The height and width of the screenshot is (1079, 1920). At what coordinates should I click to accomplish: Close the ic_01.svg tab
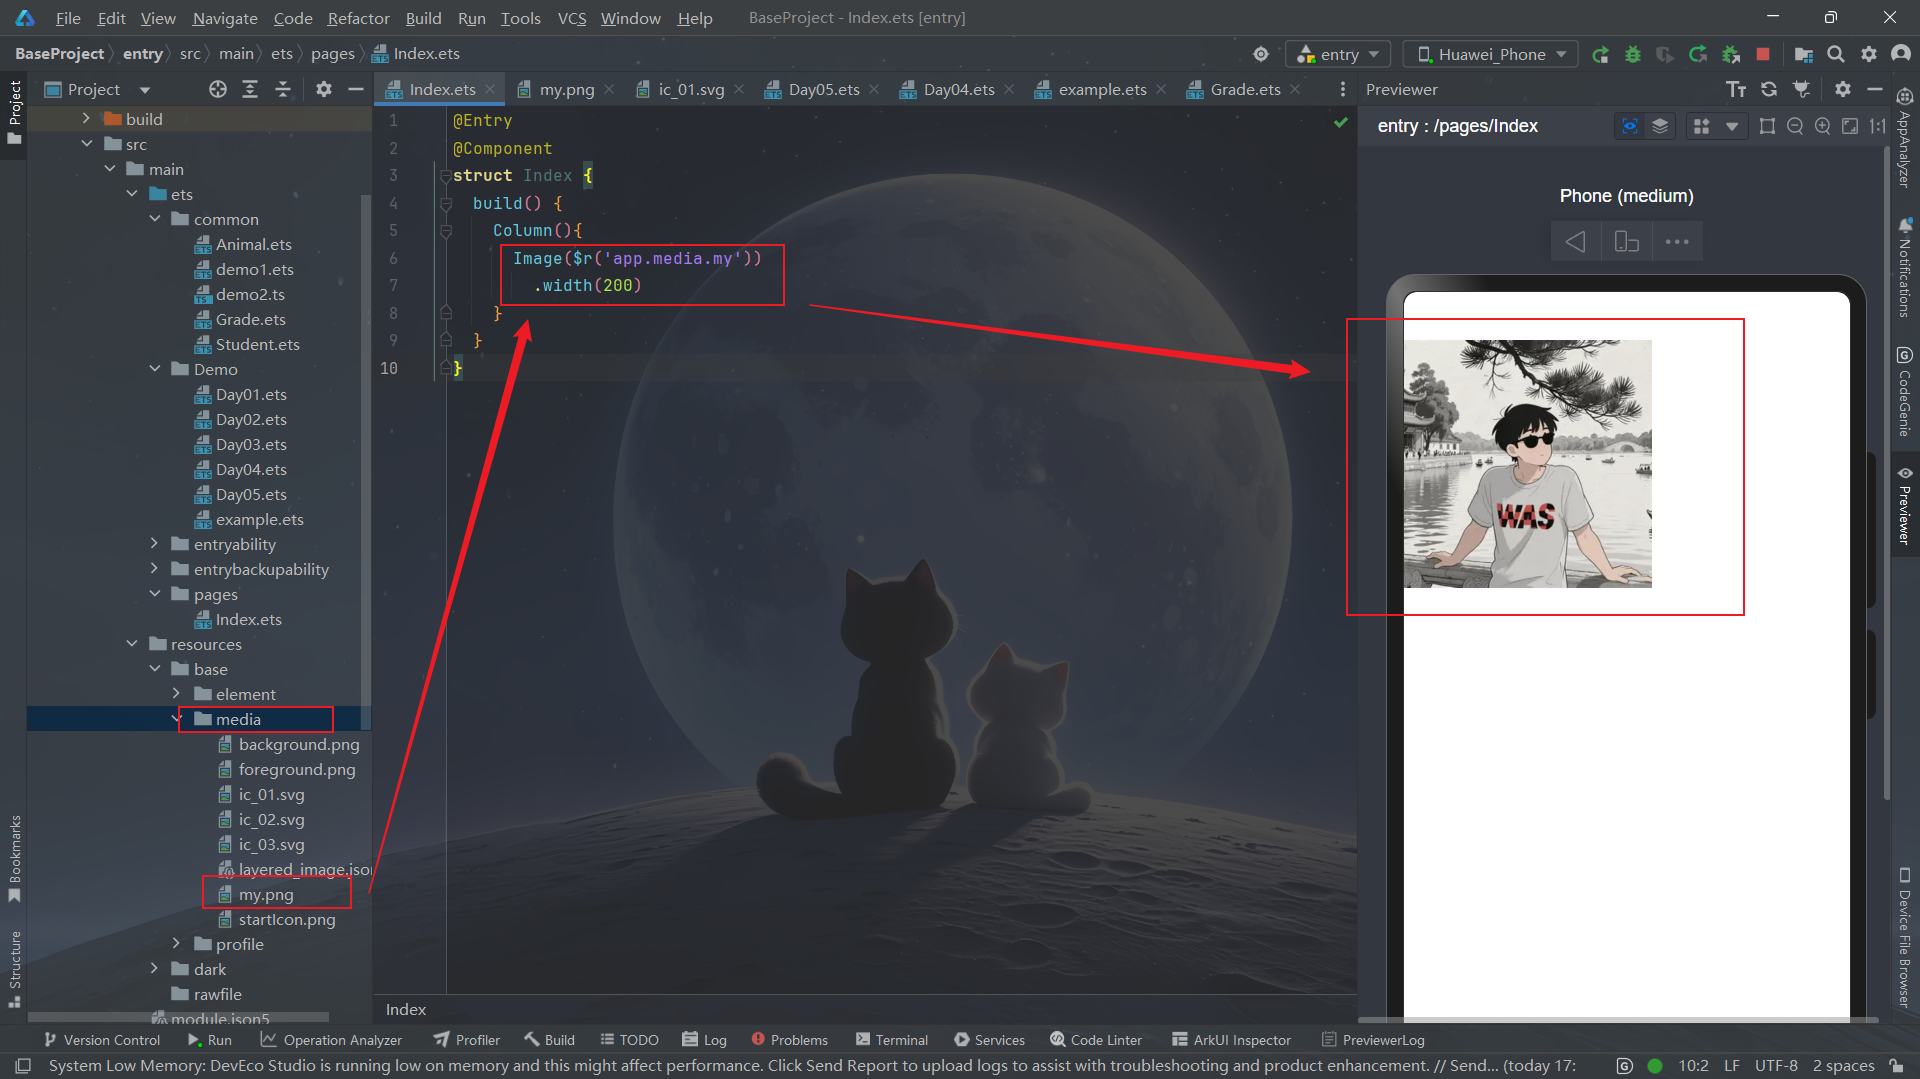click(x=739, y=89)
